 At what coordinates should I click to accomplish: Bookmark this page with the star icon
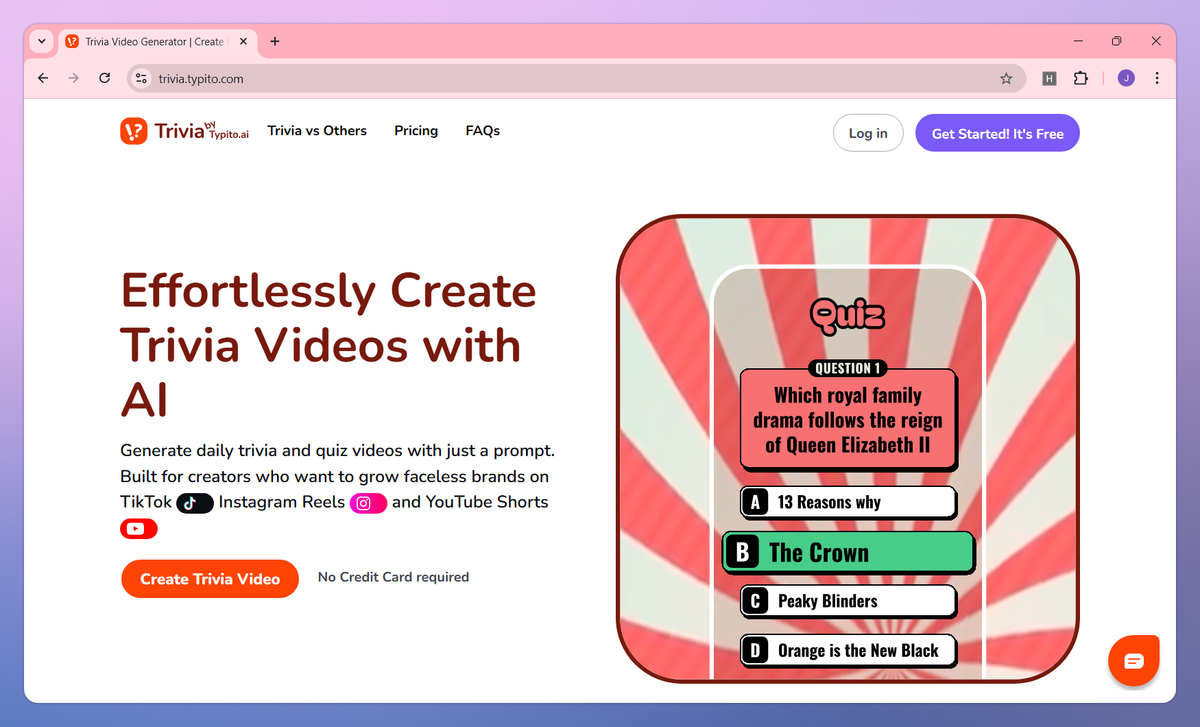(x=1006, y=78)
